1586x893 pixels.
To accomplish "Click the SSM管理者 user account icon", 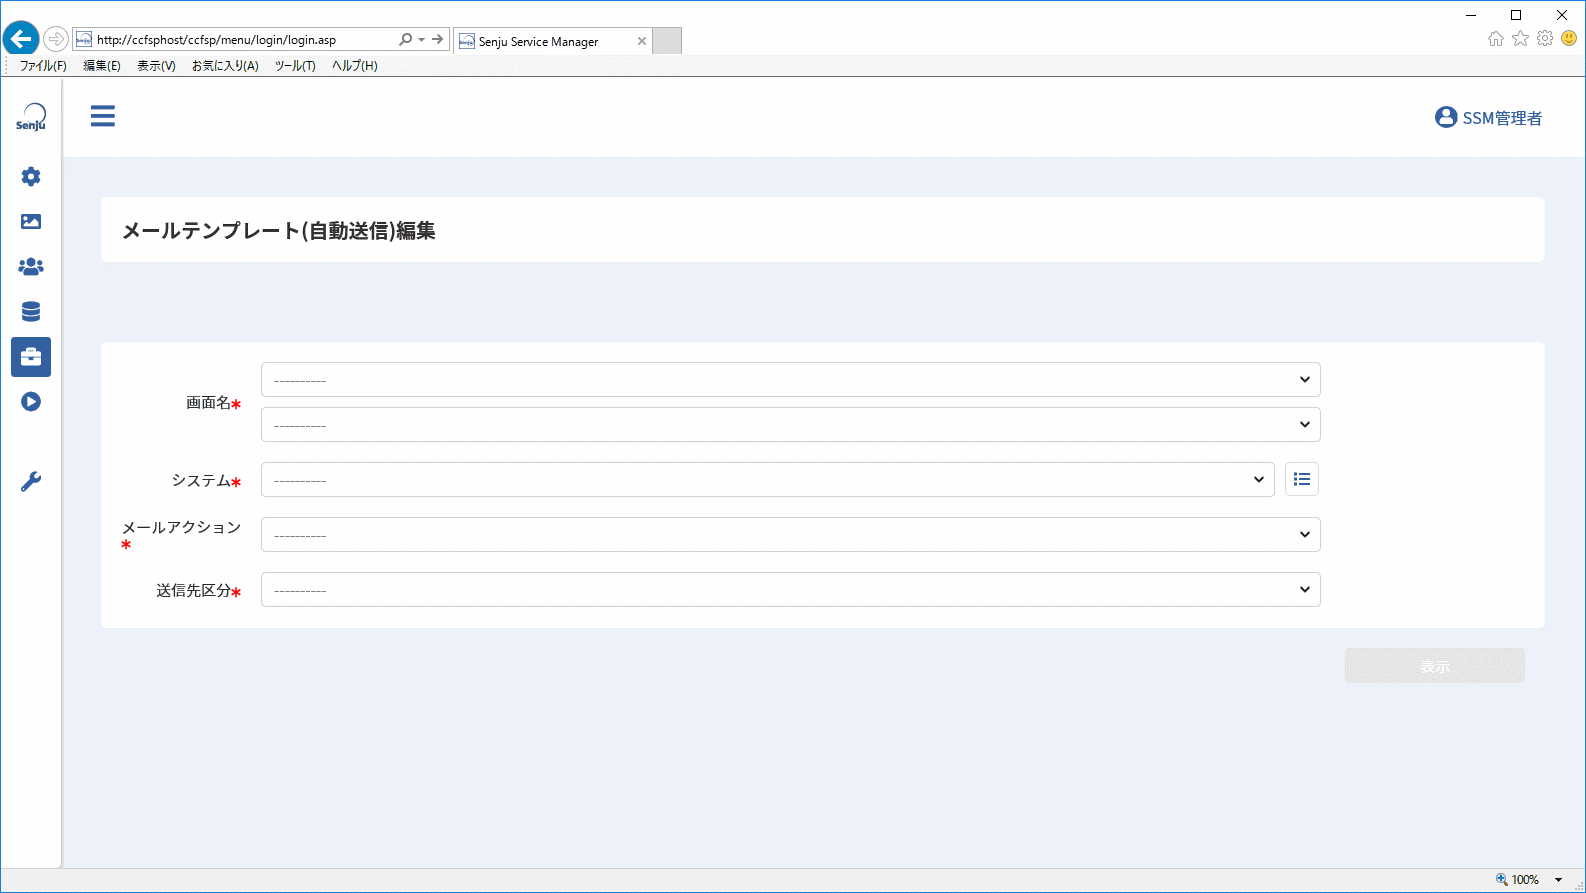I will pos(1446,117).
